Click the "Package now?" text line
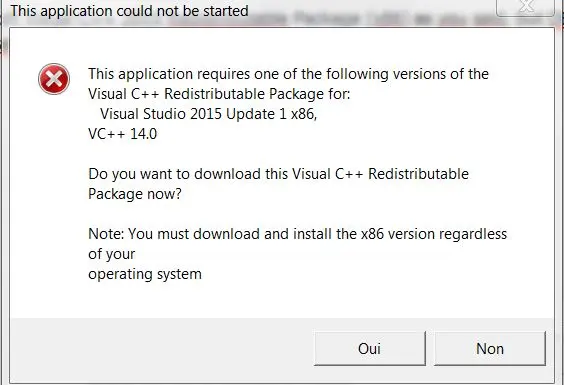The height and width of the screenshot is (385, 564). pyautogui.click(x=135, y=194)
